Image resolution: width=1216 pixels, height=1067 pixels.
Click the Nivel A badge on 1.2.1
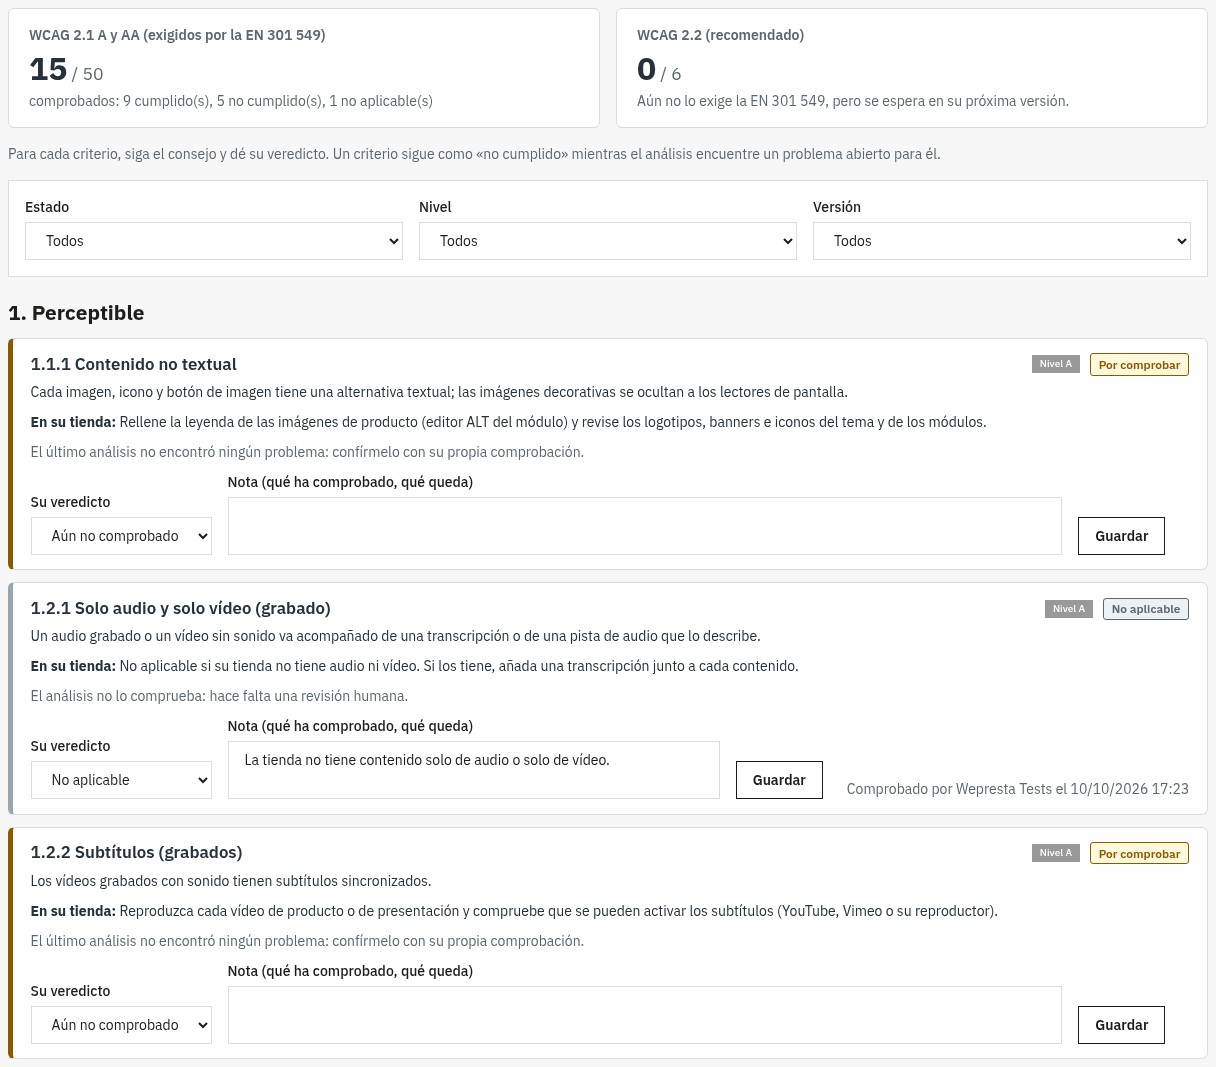[1068, 608]
